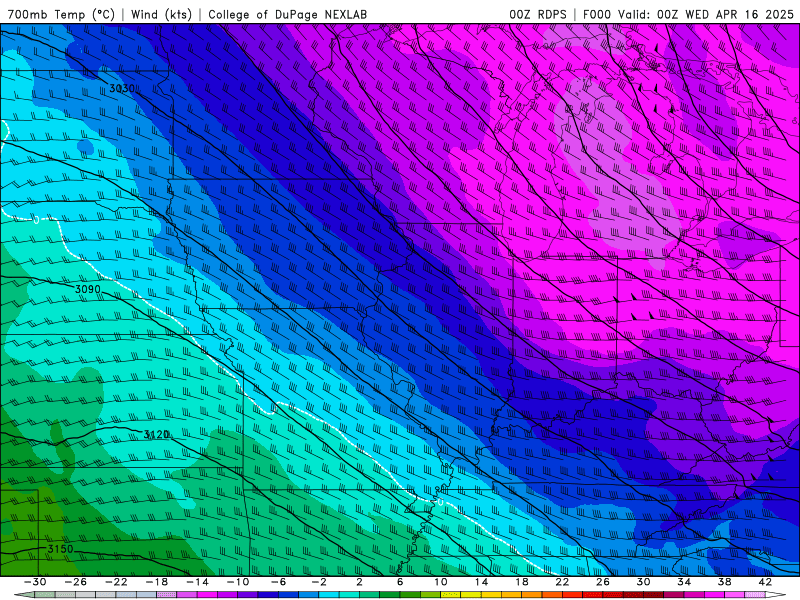Click the 30 colorbar tick label
Viewport: 800px width, 600px height.
[x=643, y=582]
